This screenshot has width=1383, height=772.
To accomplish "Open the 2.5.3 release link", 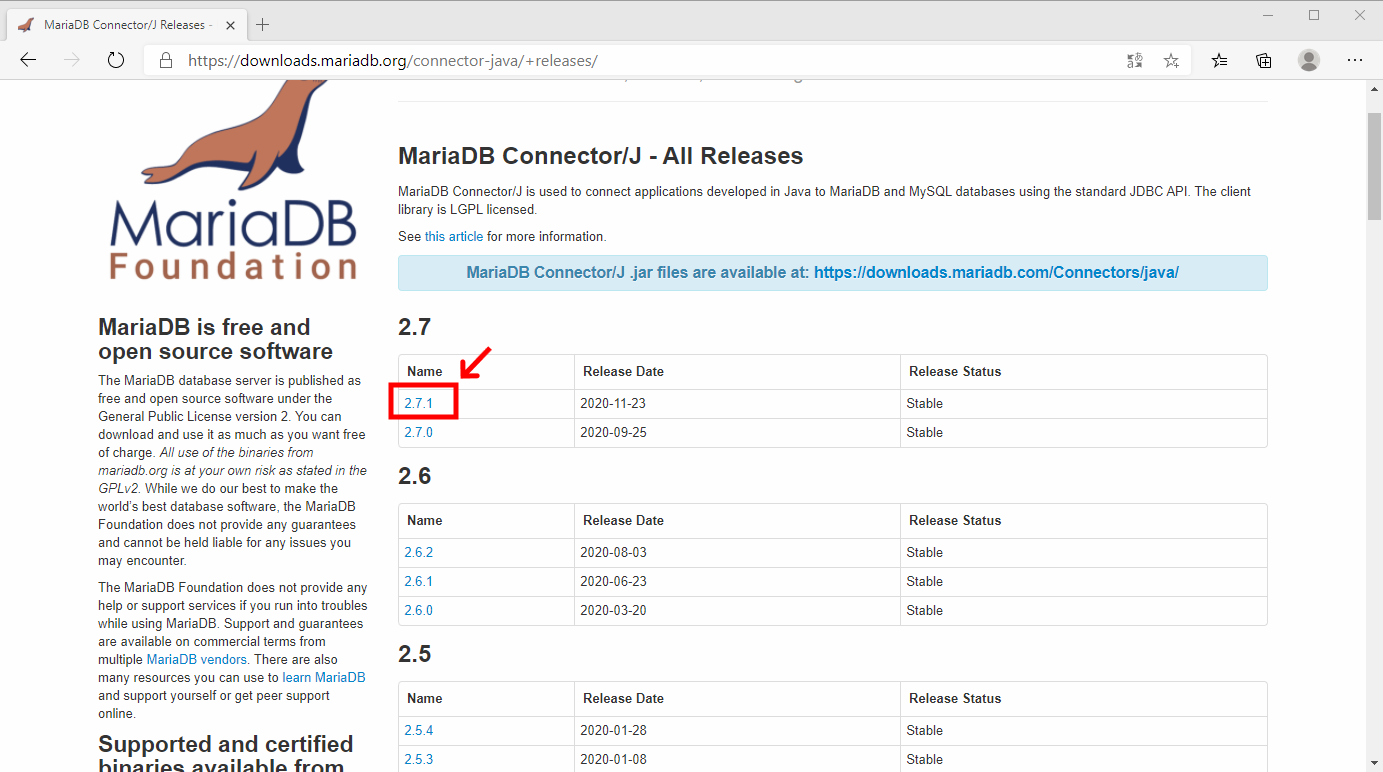I will [419, 760].
